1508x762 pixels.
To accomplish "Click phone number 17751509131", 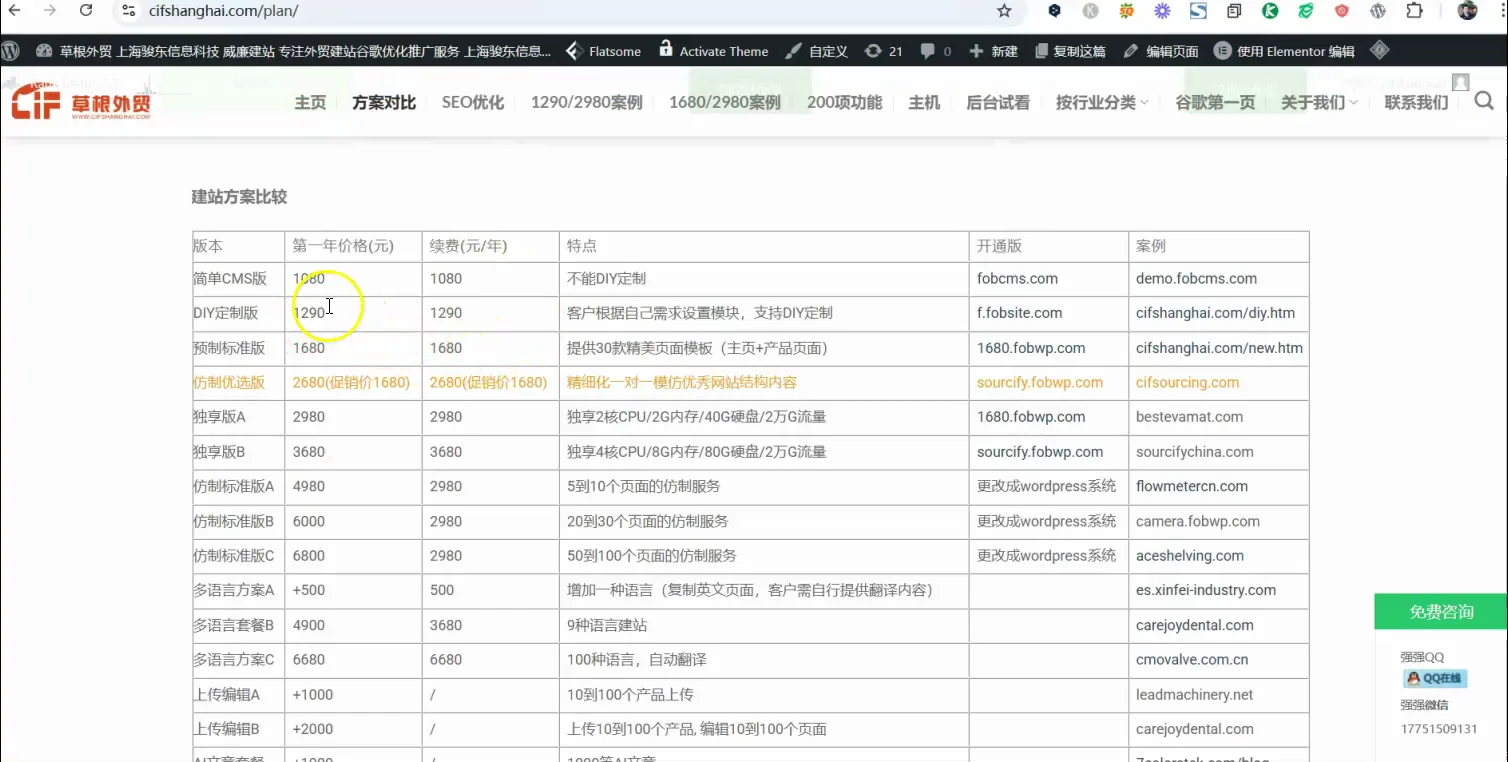I will point(1439,728).
